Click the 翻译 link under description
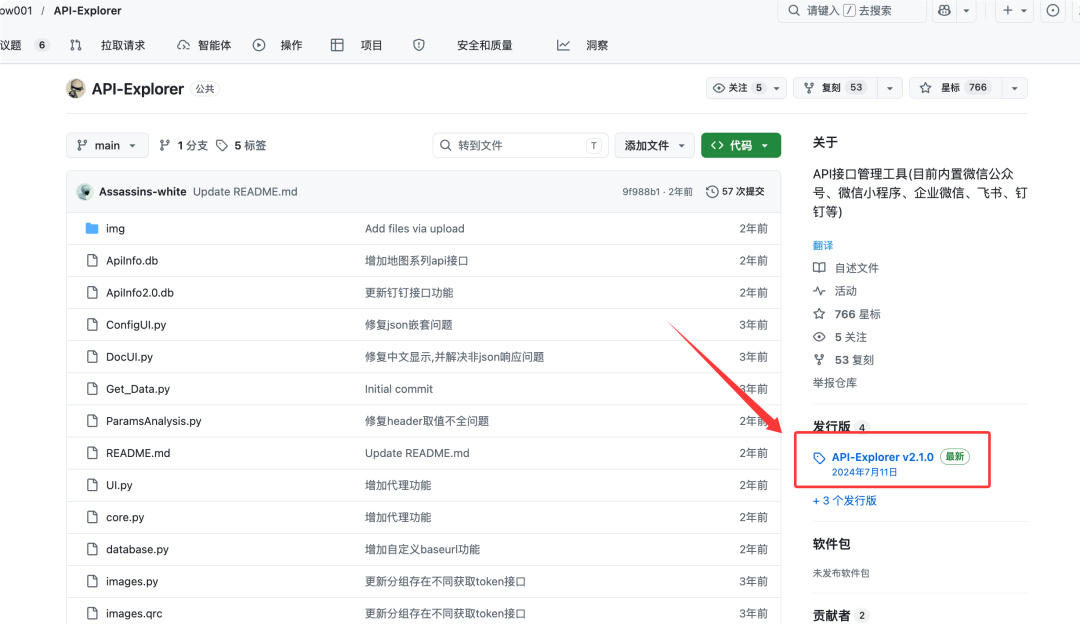 click(x=823, y=245)
